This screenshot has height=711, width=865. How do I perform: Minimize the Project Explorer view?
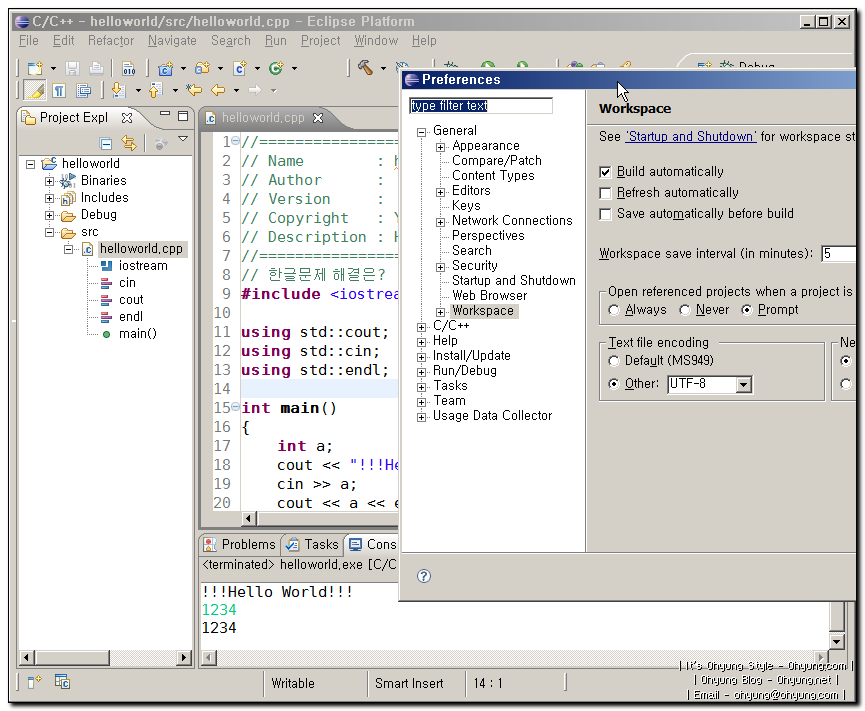click(x=164, y=114)
